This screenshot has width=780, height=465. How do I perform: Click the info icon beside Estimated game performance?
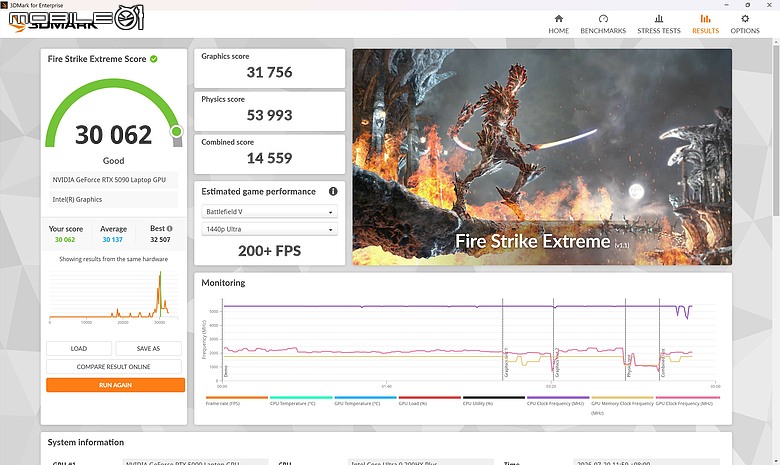point(333,191)
